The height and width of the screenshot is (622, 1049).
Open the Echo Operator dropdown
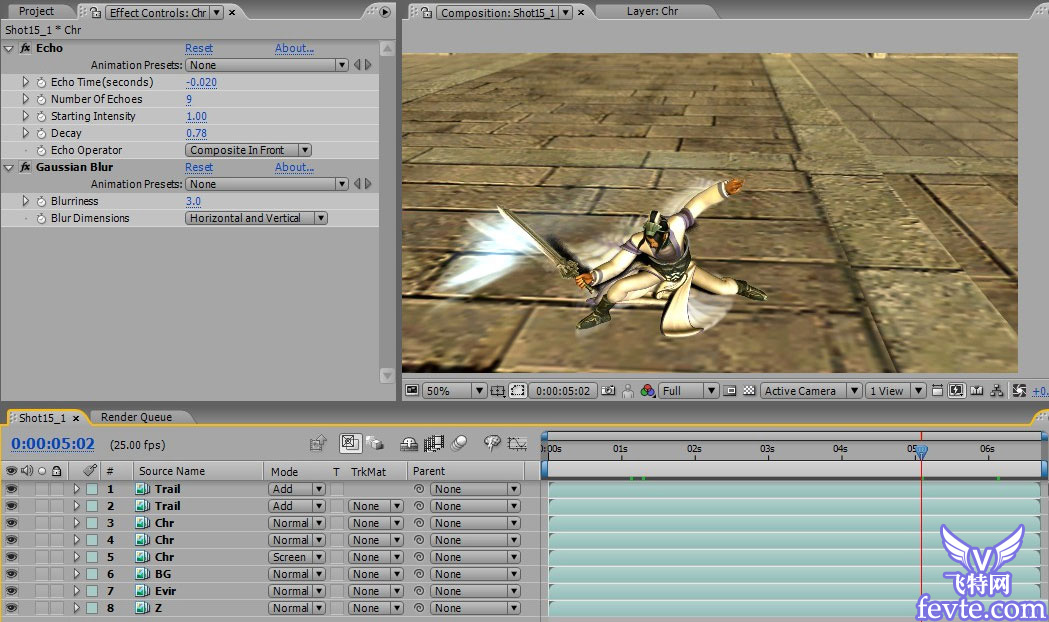pyautogui.click(x=249, y=150)
